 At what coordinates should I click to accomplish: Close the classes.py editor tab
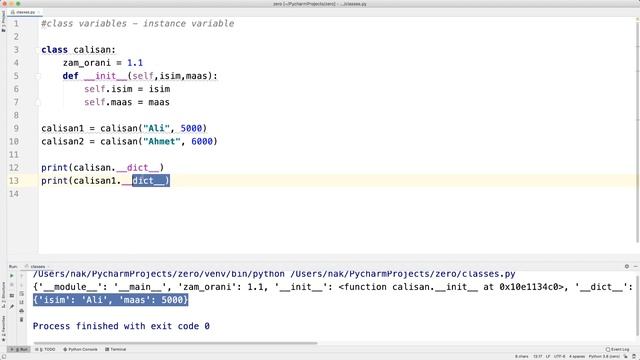[x=39, y=12]
